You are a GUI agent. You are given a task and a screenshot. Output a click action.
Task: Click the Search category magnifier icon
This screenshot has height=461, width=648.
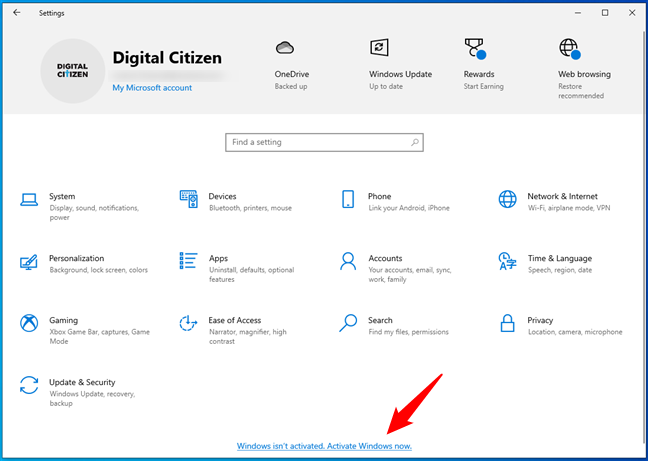point(348,323)
